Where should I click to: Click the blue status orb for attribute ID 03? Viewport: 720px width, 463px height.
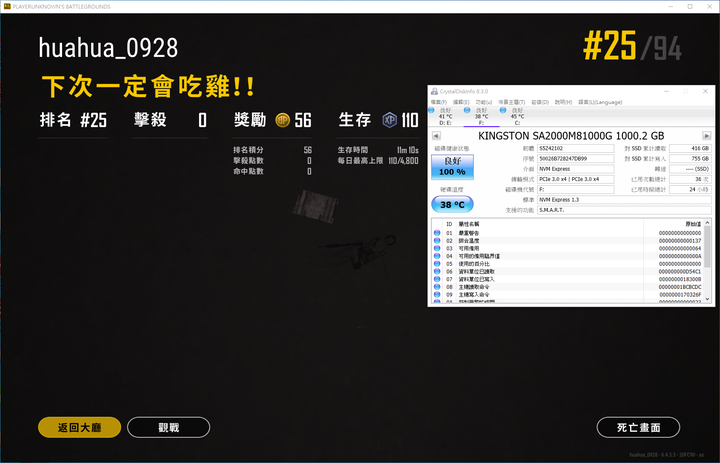437,248
